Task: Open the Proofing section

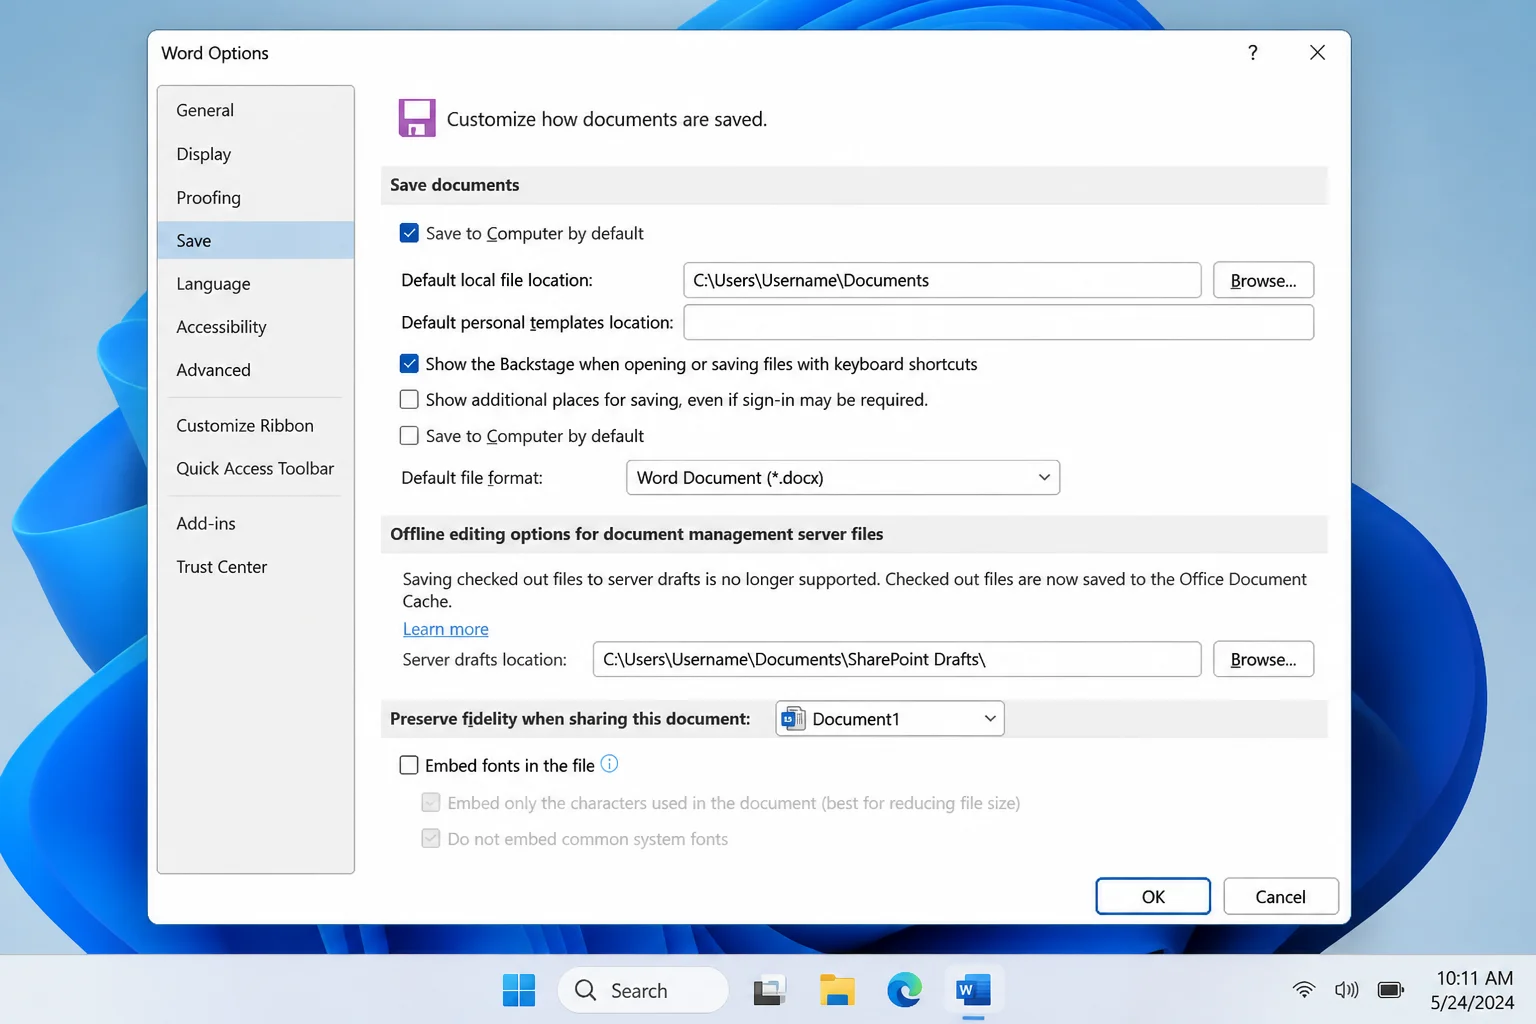Action: (256, 197)
